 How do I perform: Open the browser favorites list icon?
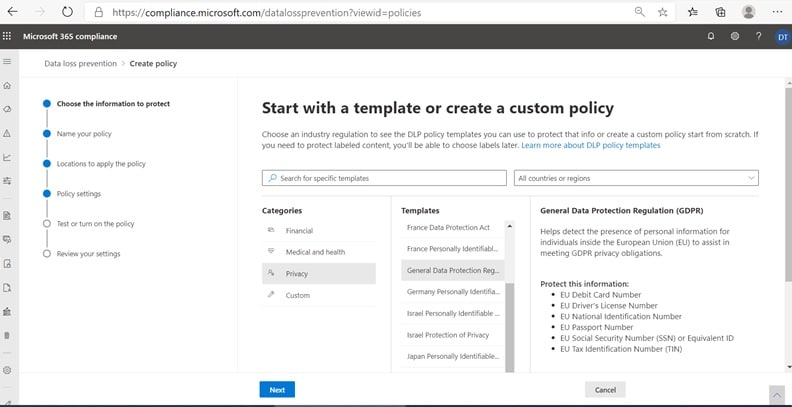(x=693, y=12)
